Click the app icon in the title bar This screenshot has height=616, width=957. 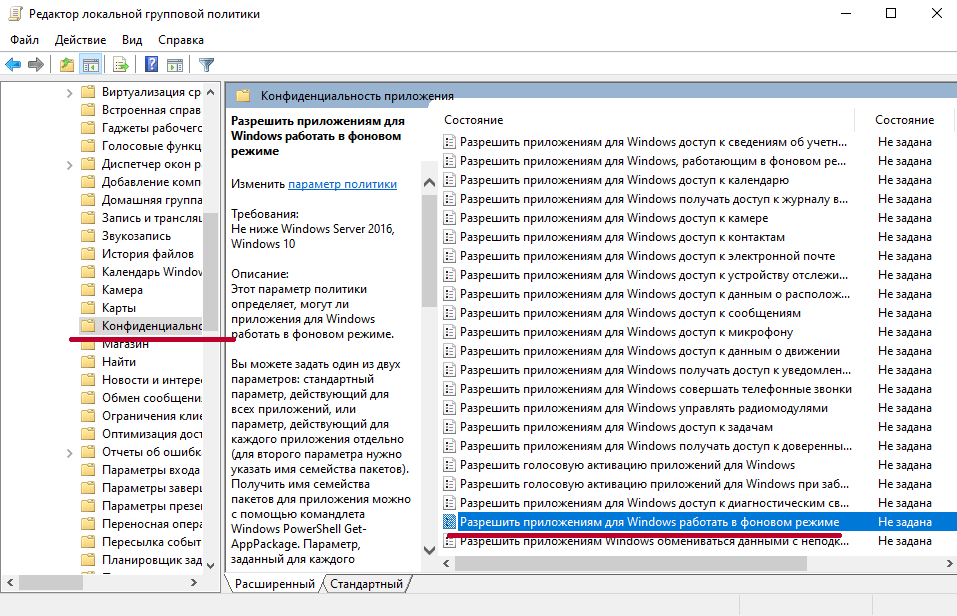[15, 13]
